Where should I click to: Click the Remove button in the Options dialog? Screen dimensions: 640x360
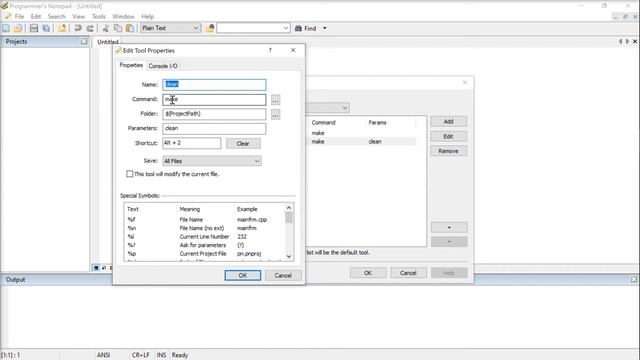449,151
